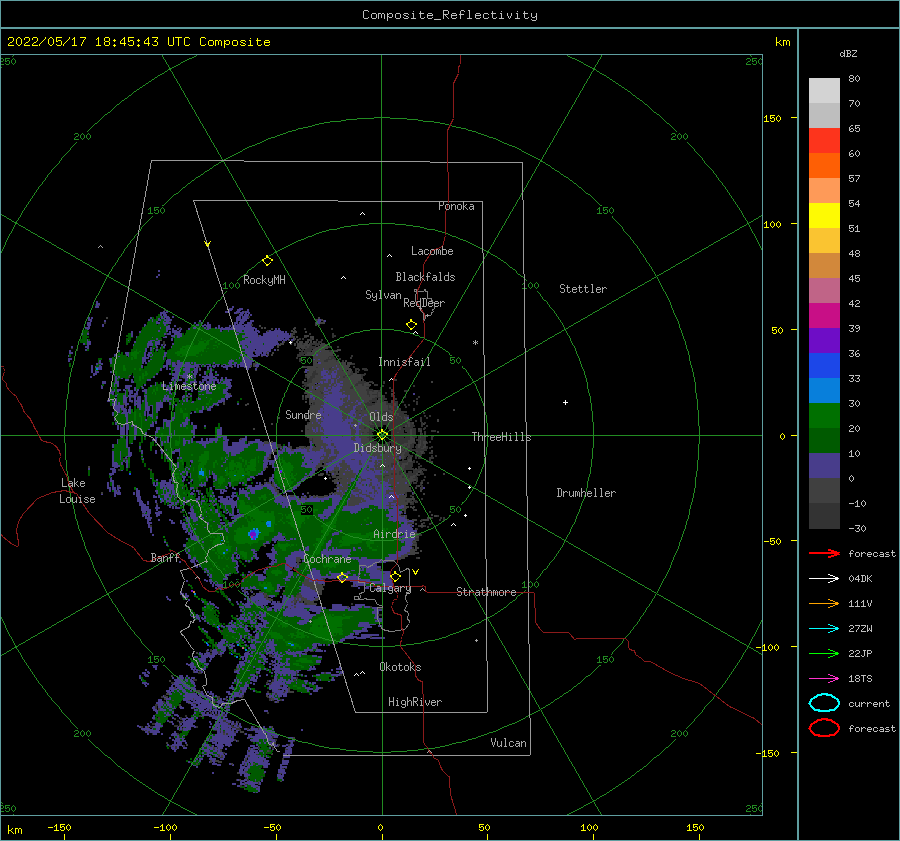Click the violet 36-39 dBZ swatch
The height and width of the screenshot is (841, 900).
click(824, 340)
